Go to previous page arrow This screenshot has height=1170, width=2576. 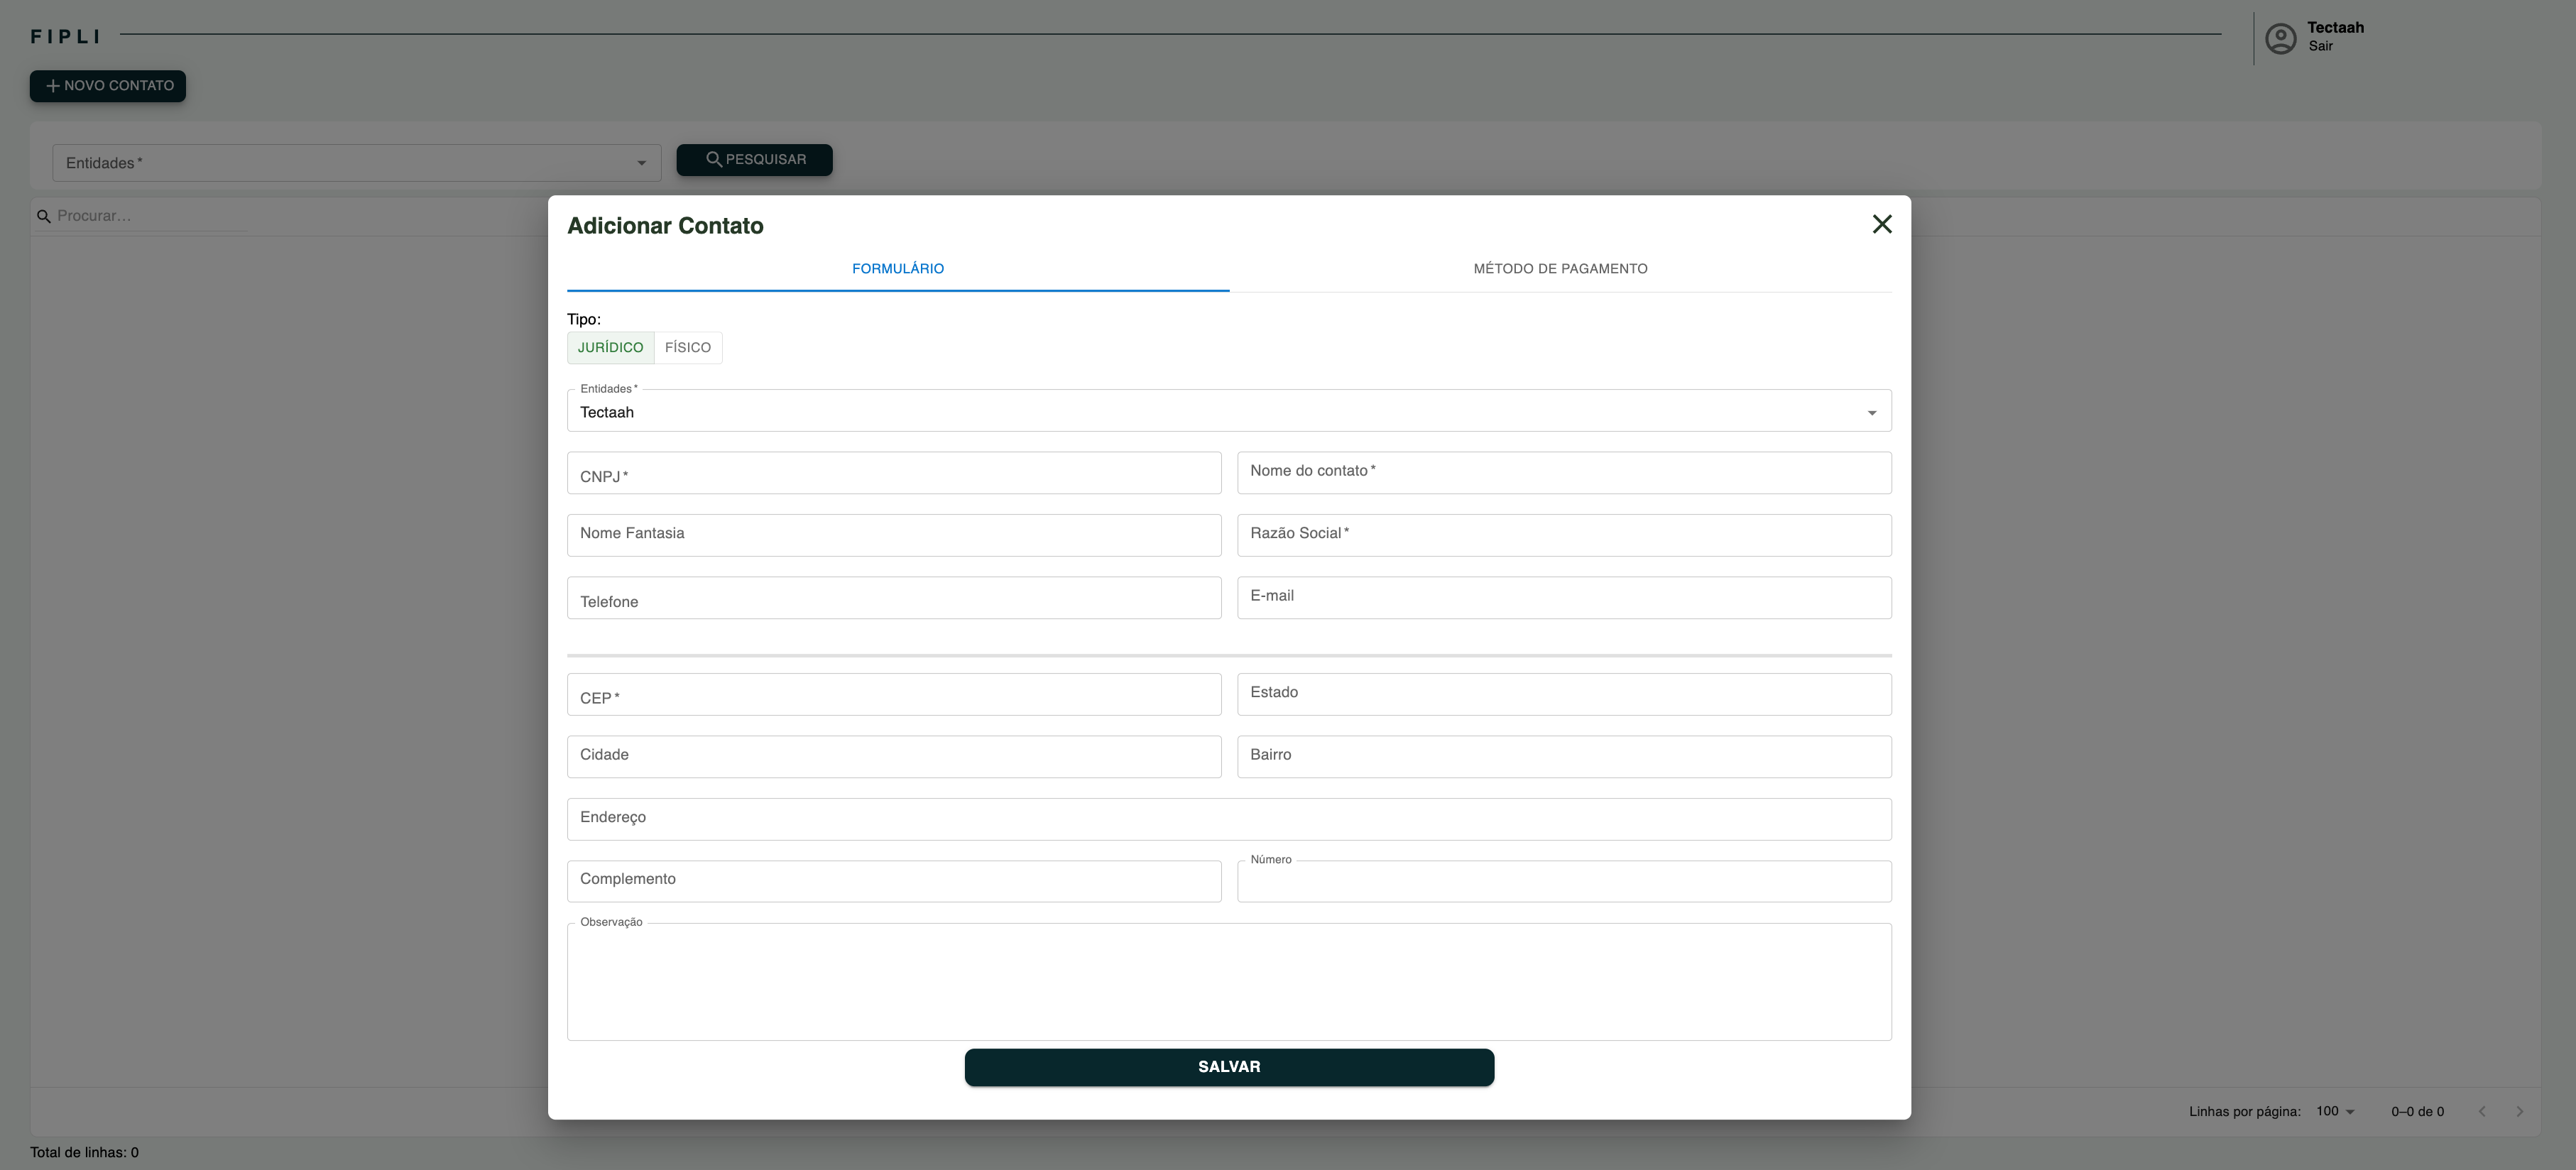[2482, 1111]
